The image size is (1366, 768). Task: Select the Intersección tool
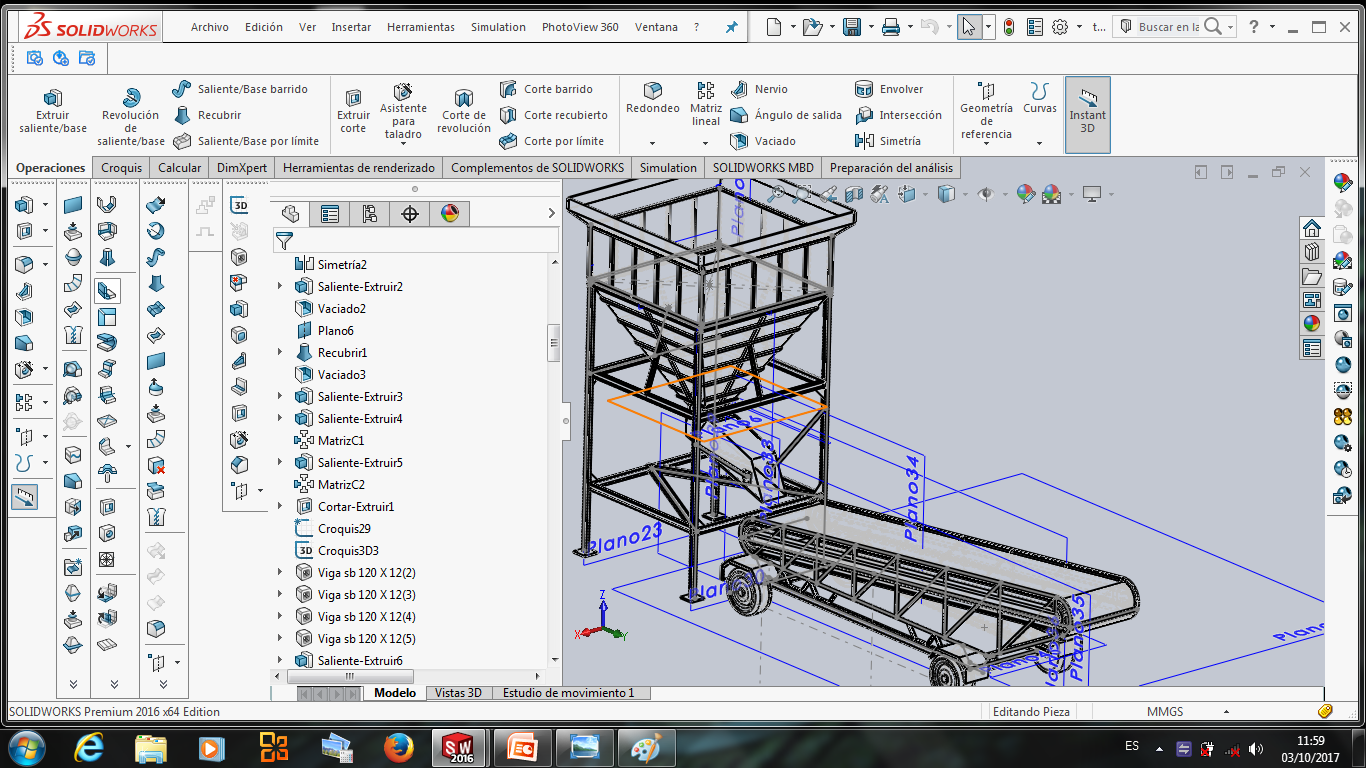[898, 115]
